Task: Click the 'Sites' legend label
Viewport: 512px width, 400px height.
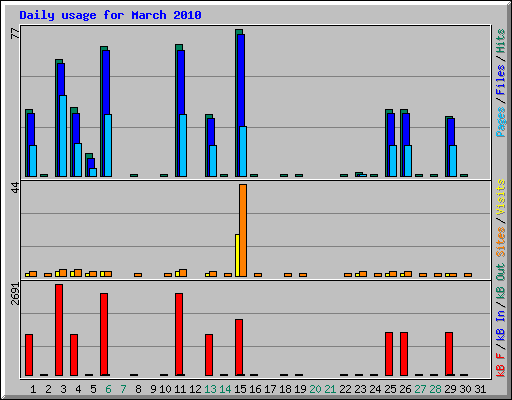Action: point(501,242)
